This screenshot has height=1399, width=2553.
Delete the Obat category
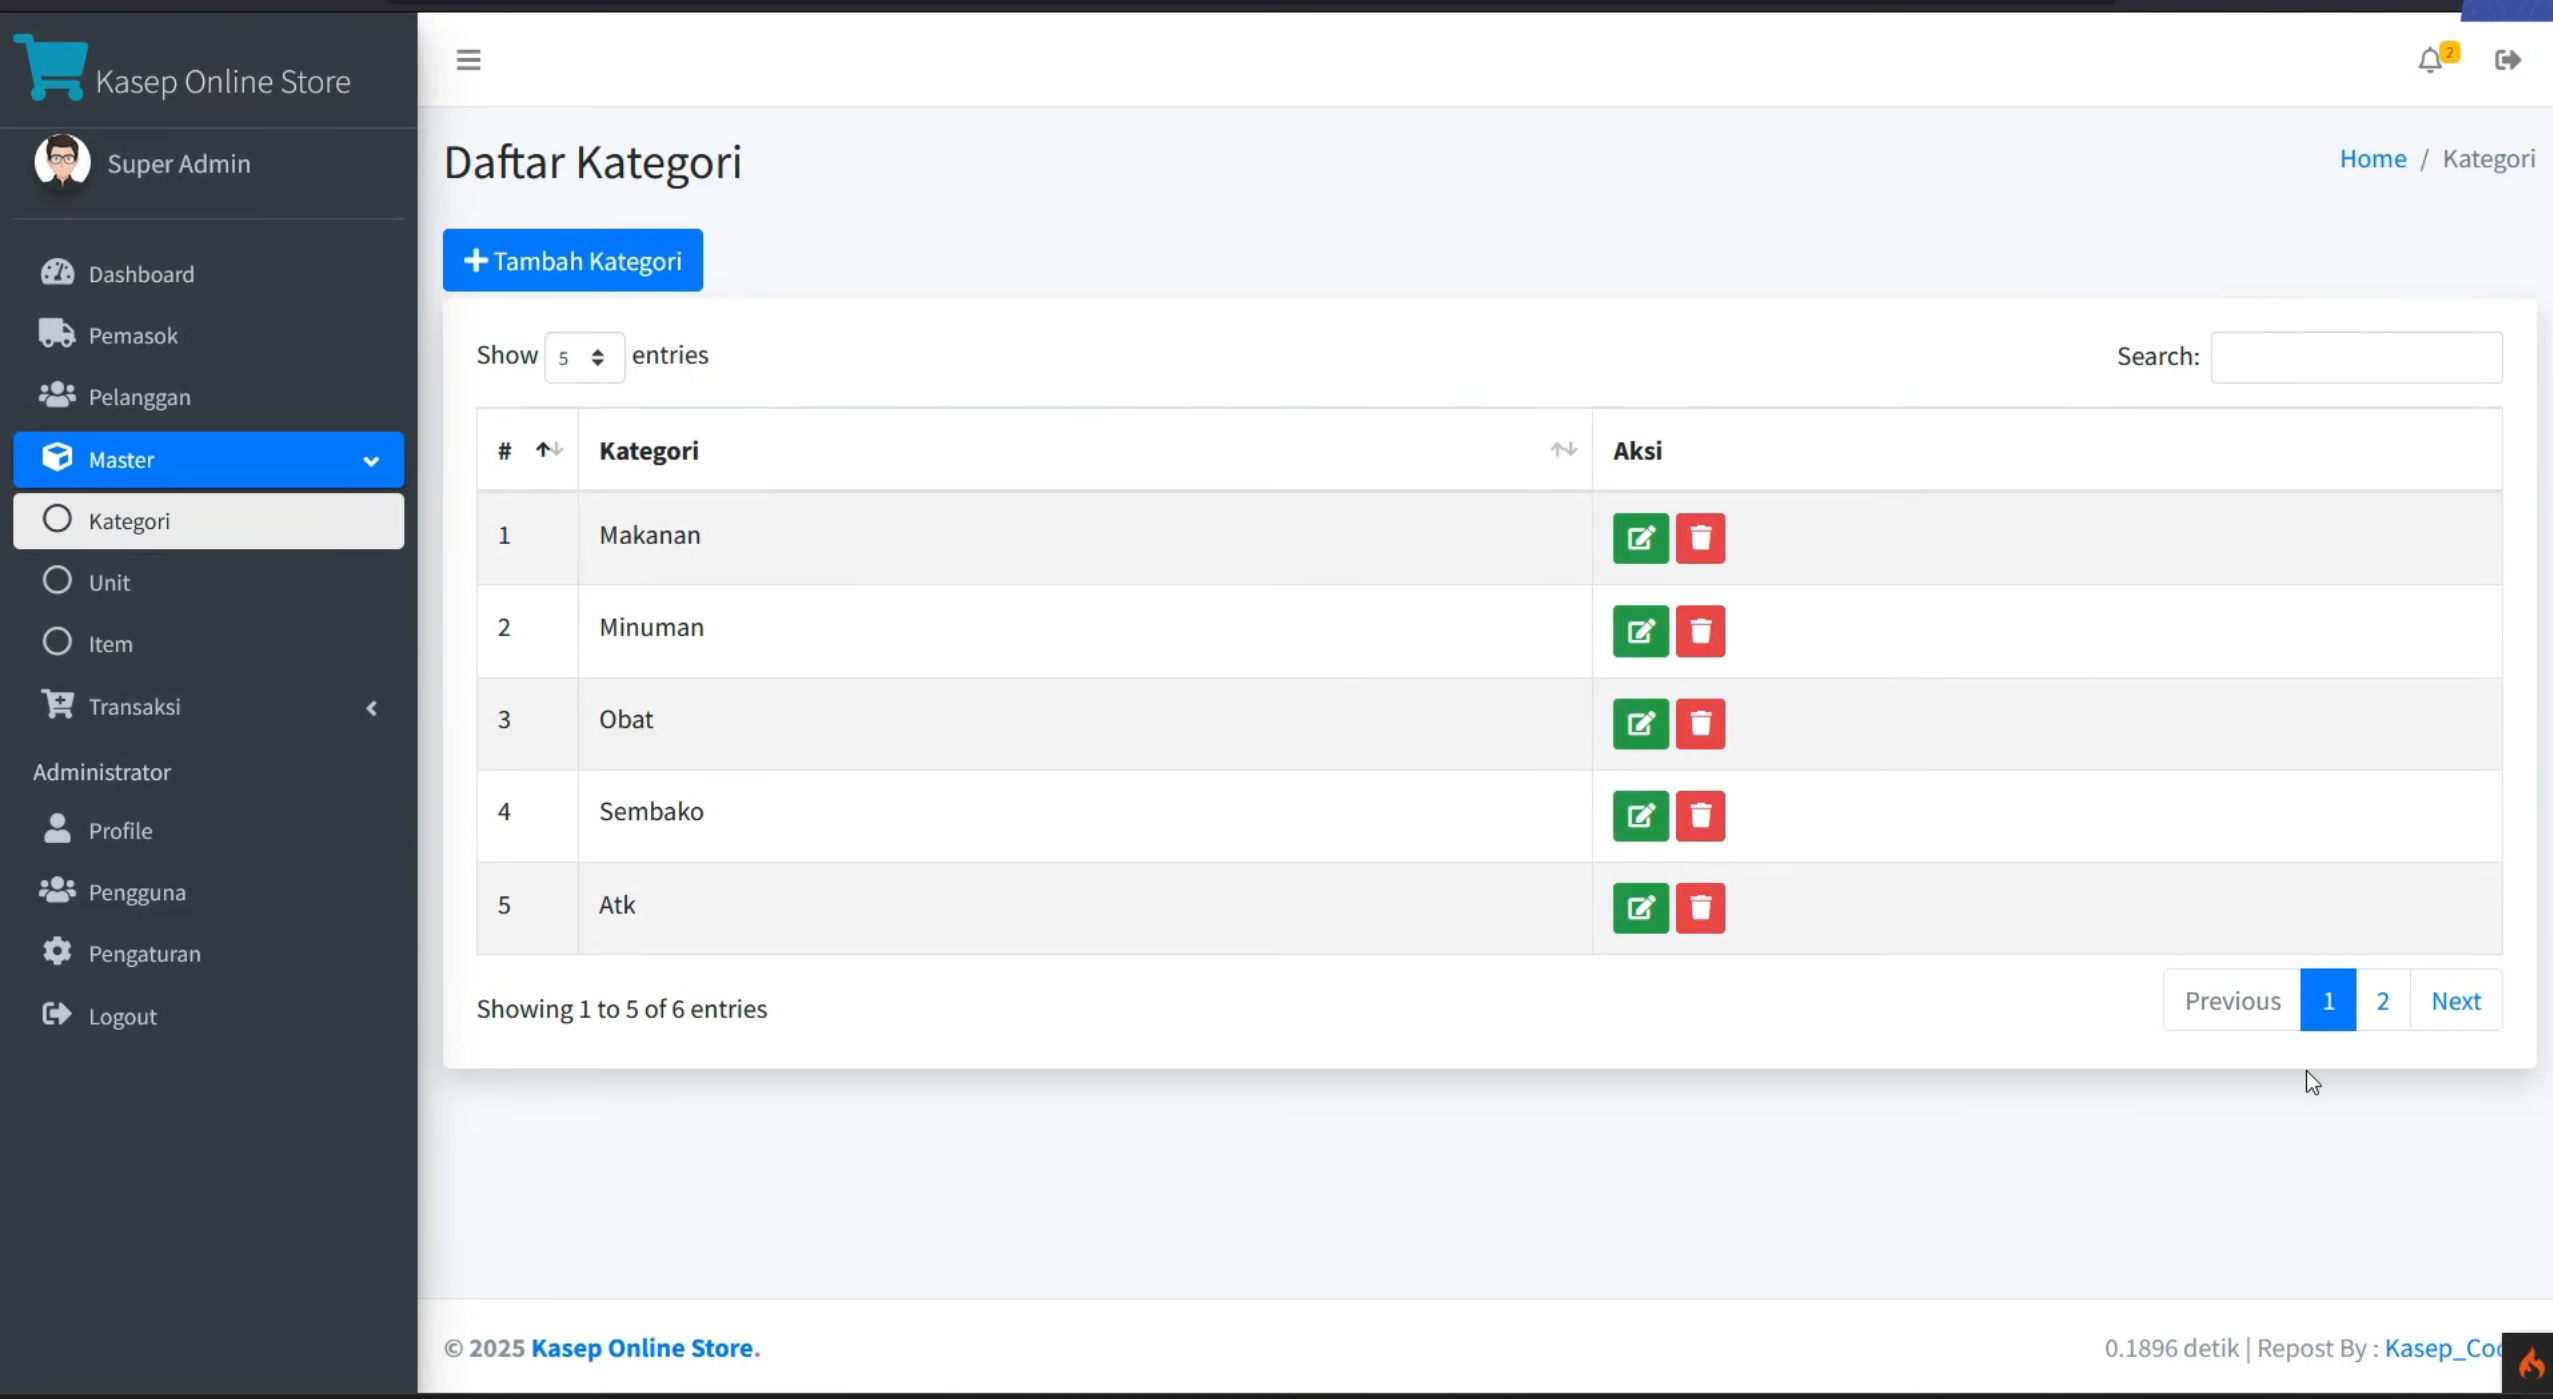coord(1700,724)
